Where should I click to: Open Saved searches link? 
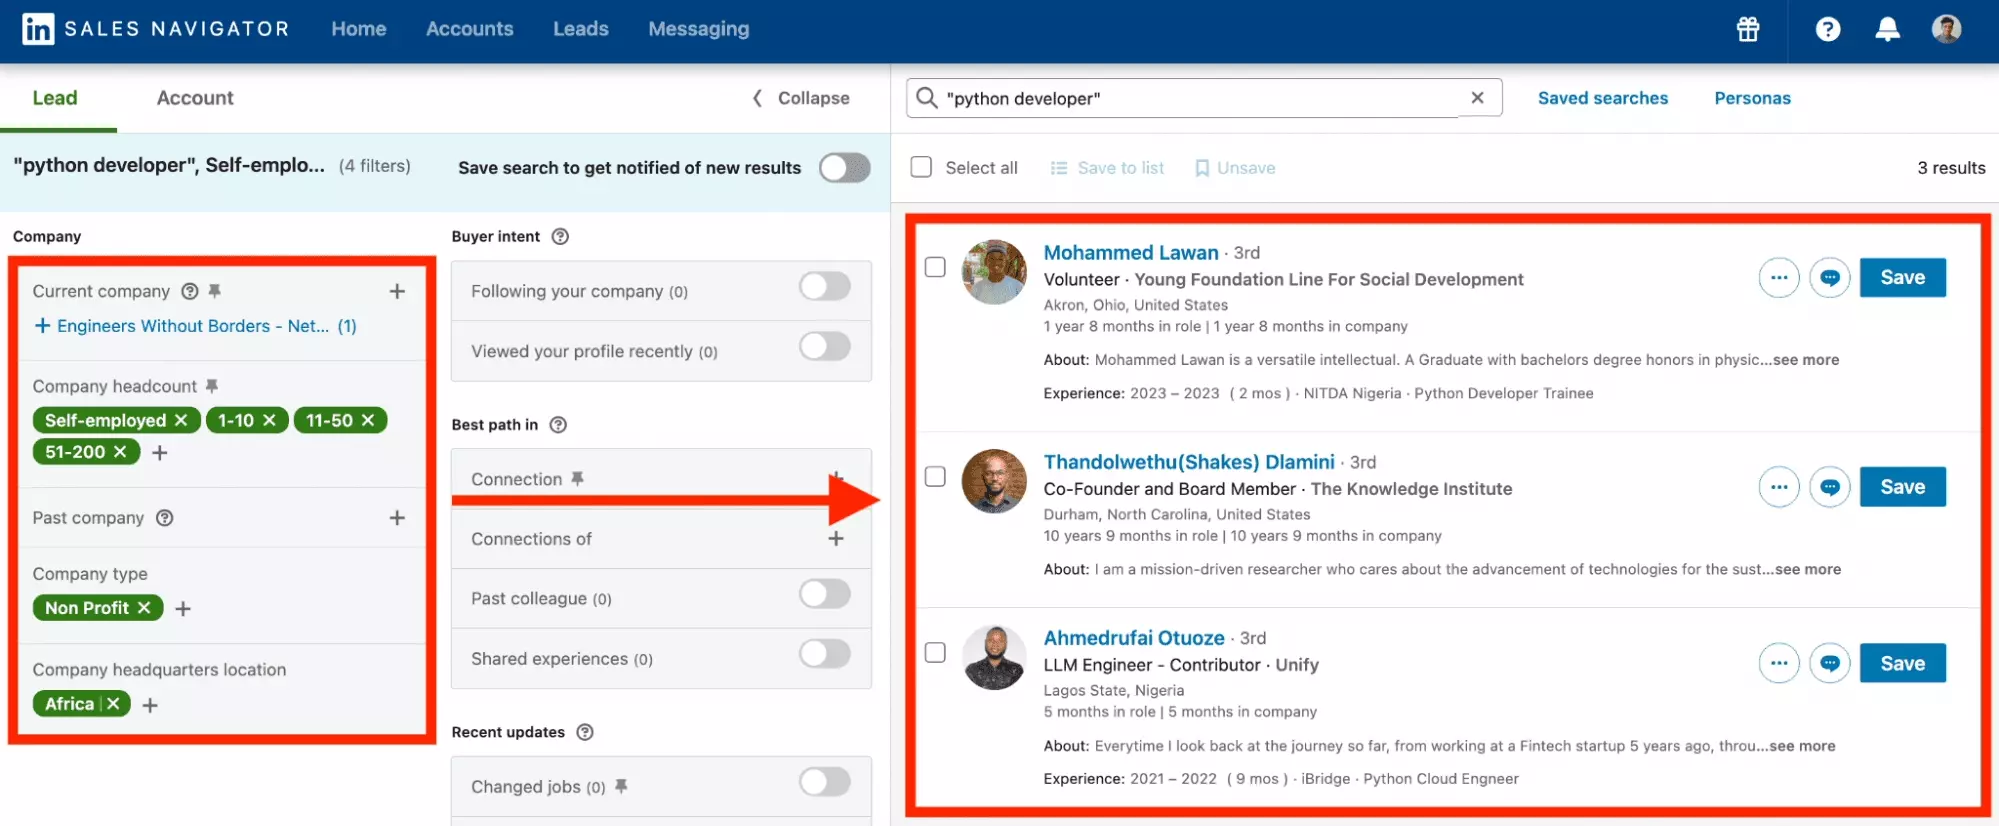1603,98
